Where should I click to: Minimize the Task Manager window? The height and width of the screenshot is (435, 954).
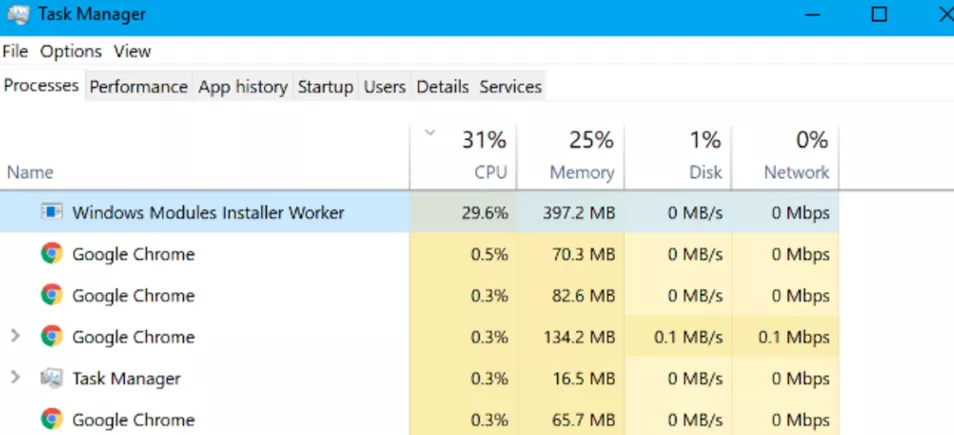(813, 15)
